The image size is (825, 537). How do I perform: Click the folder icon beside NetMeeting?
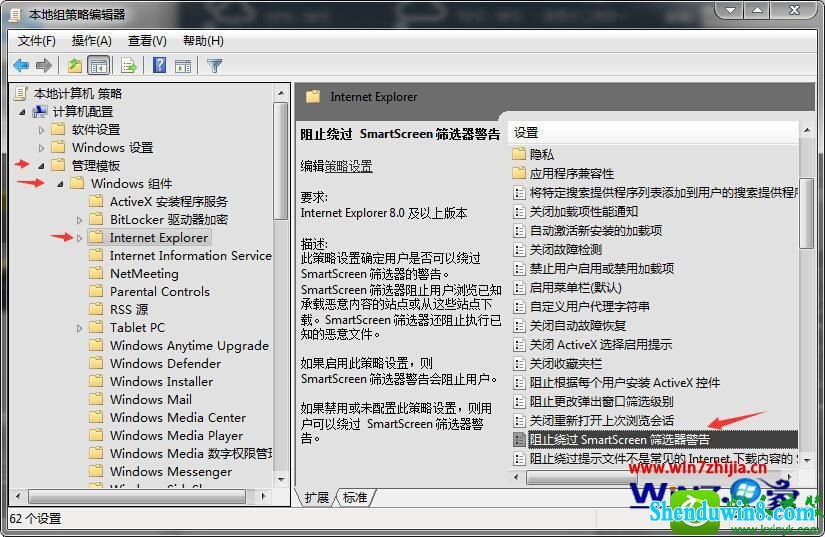(x=96, y=273)
